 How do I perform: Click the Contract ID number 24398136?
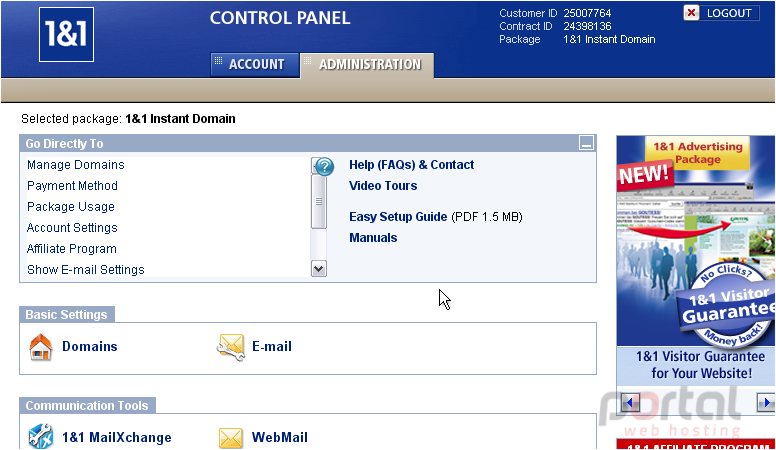coord(587,26)
